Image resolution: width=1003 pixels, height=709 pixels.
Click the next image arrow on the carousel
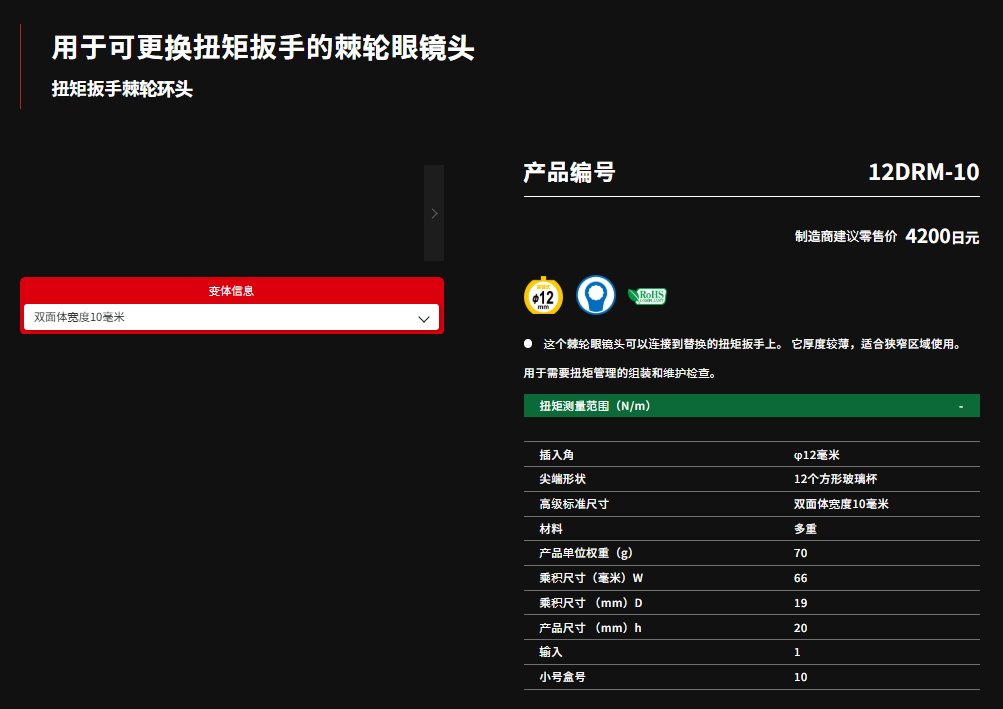tap(434, 213)
